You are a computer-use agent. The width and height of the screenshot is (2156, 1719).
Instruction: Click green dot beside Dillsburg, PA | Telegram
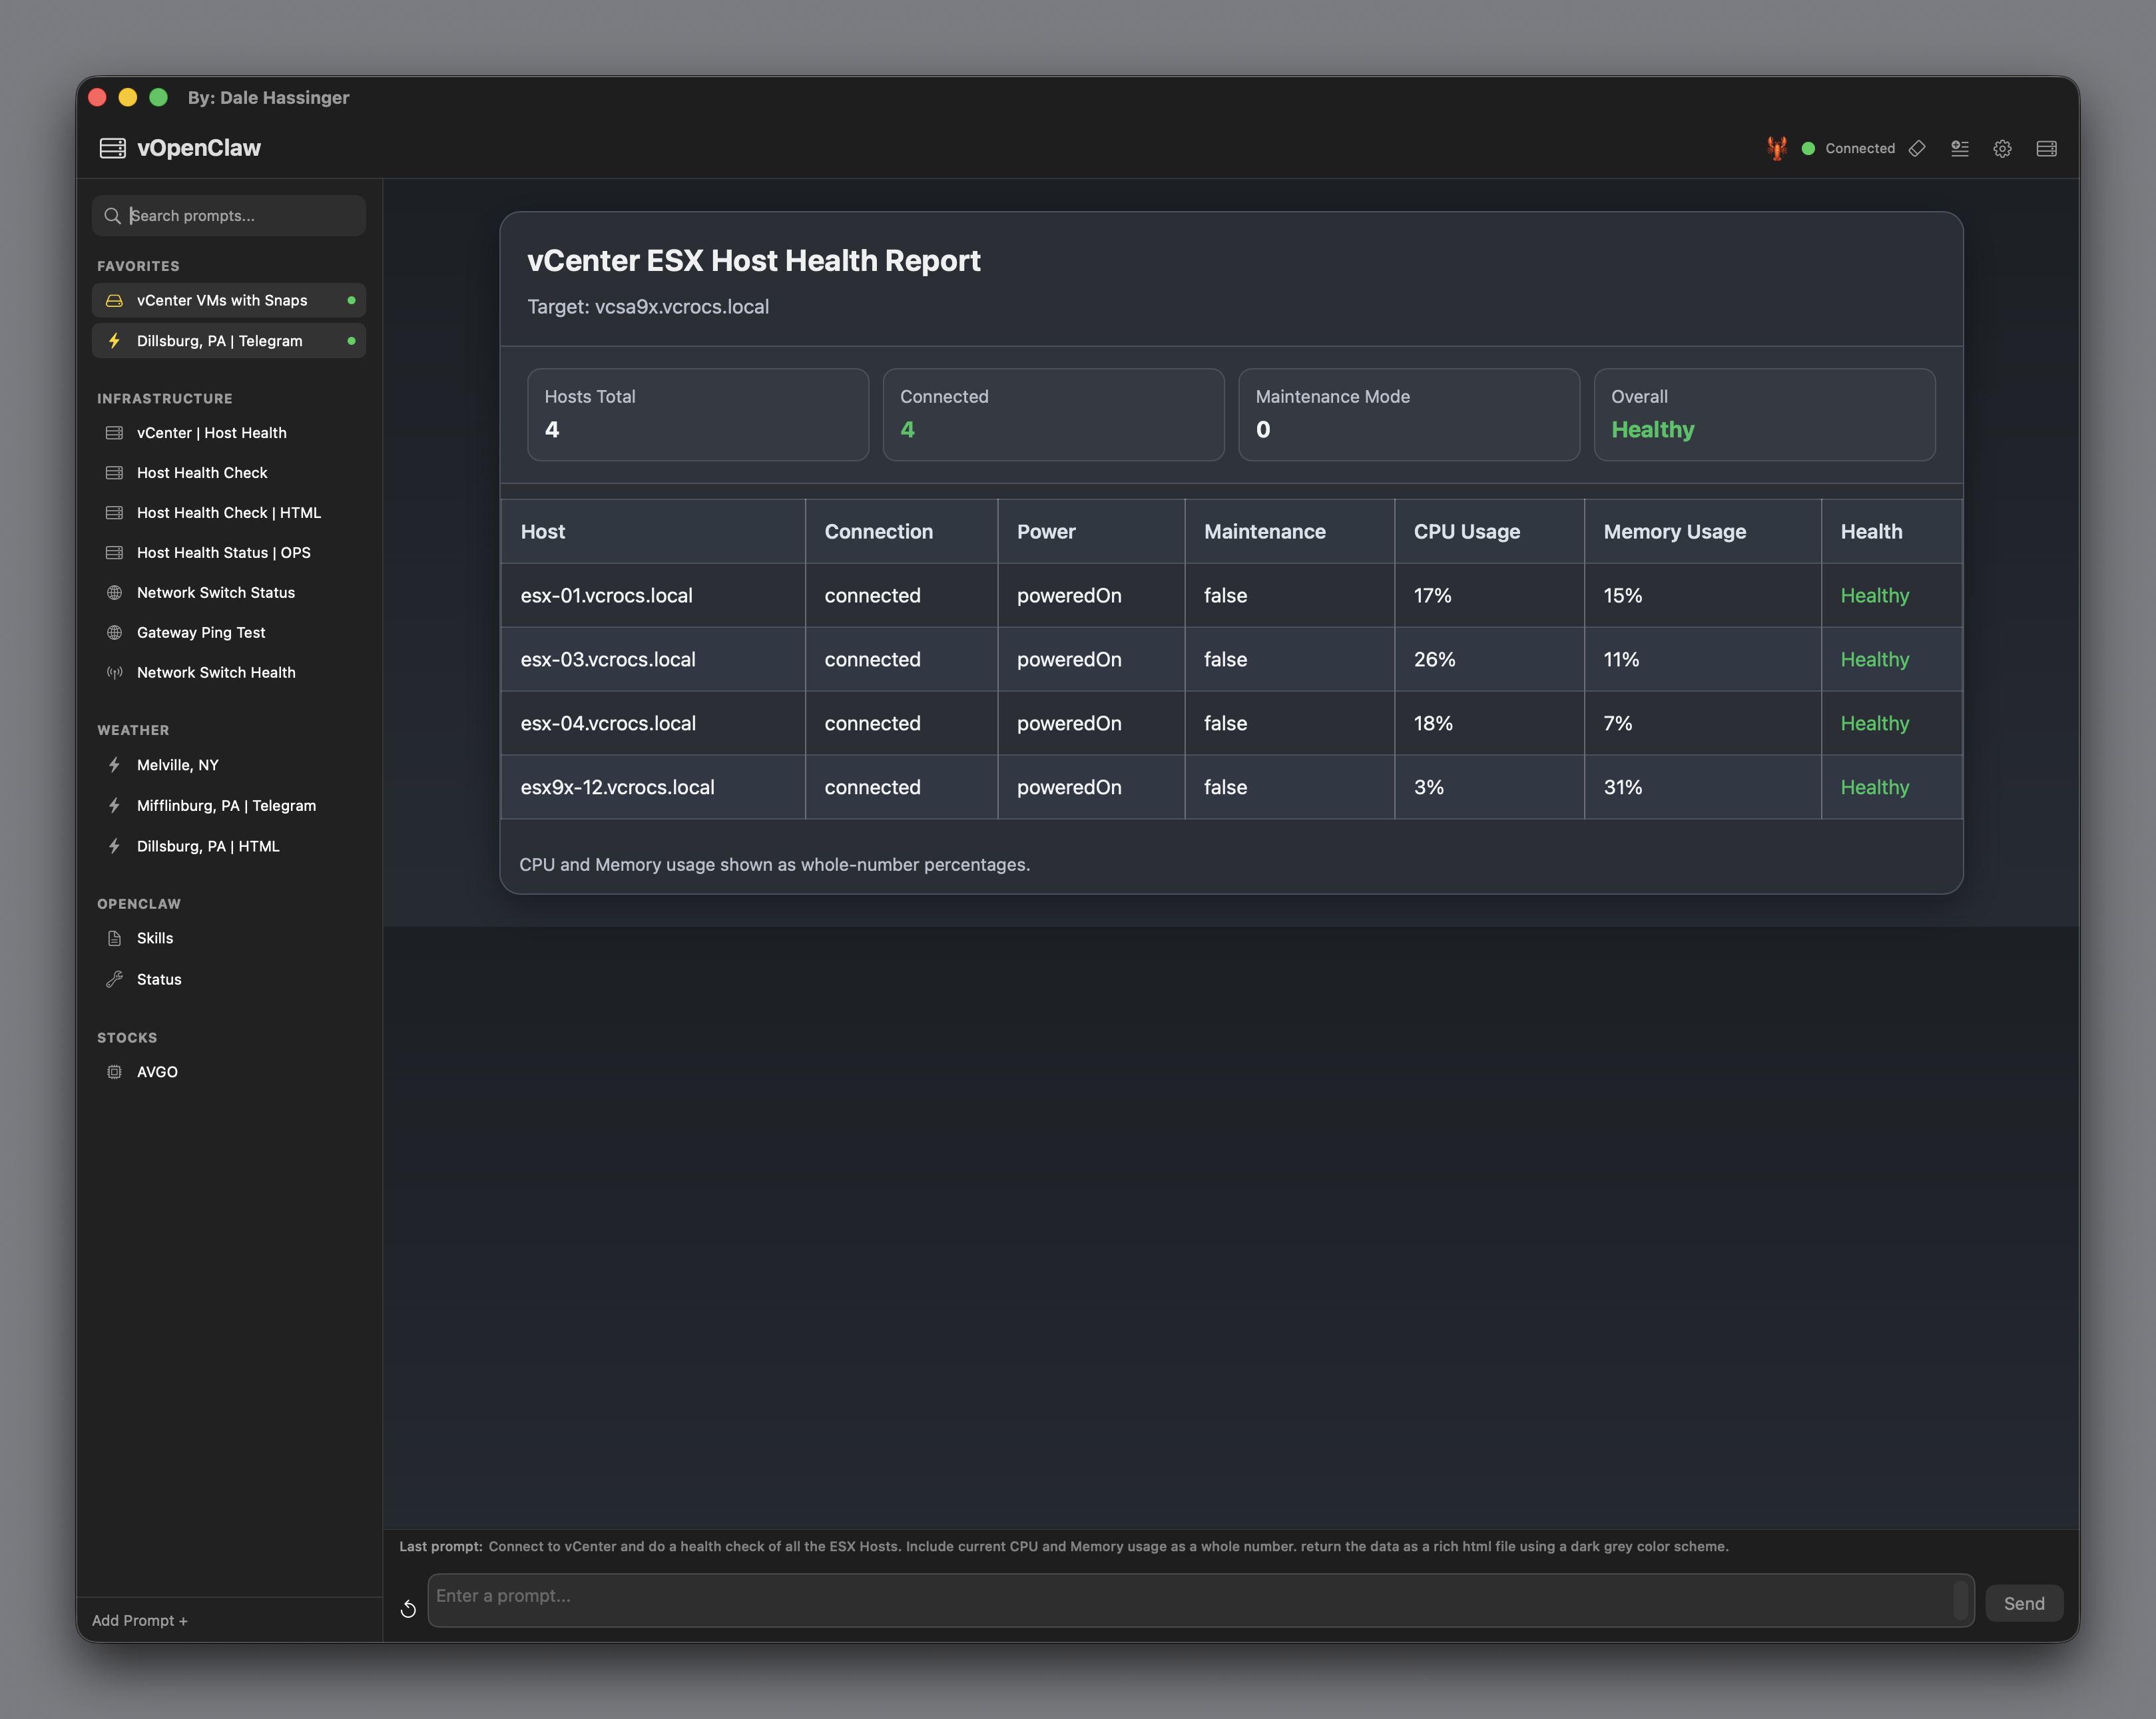(351, 341)
